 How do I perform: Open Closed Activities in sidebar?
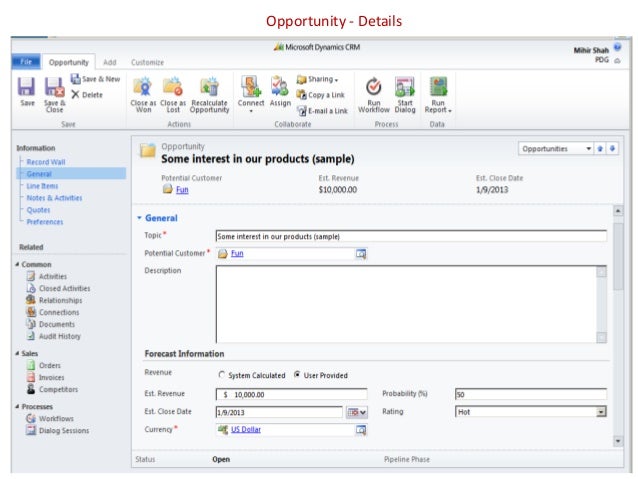64,288
